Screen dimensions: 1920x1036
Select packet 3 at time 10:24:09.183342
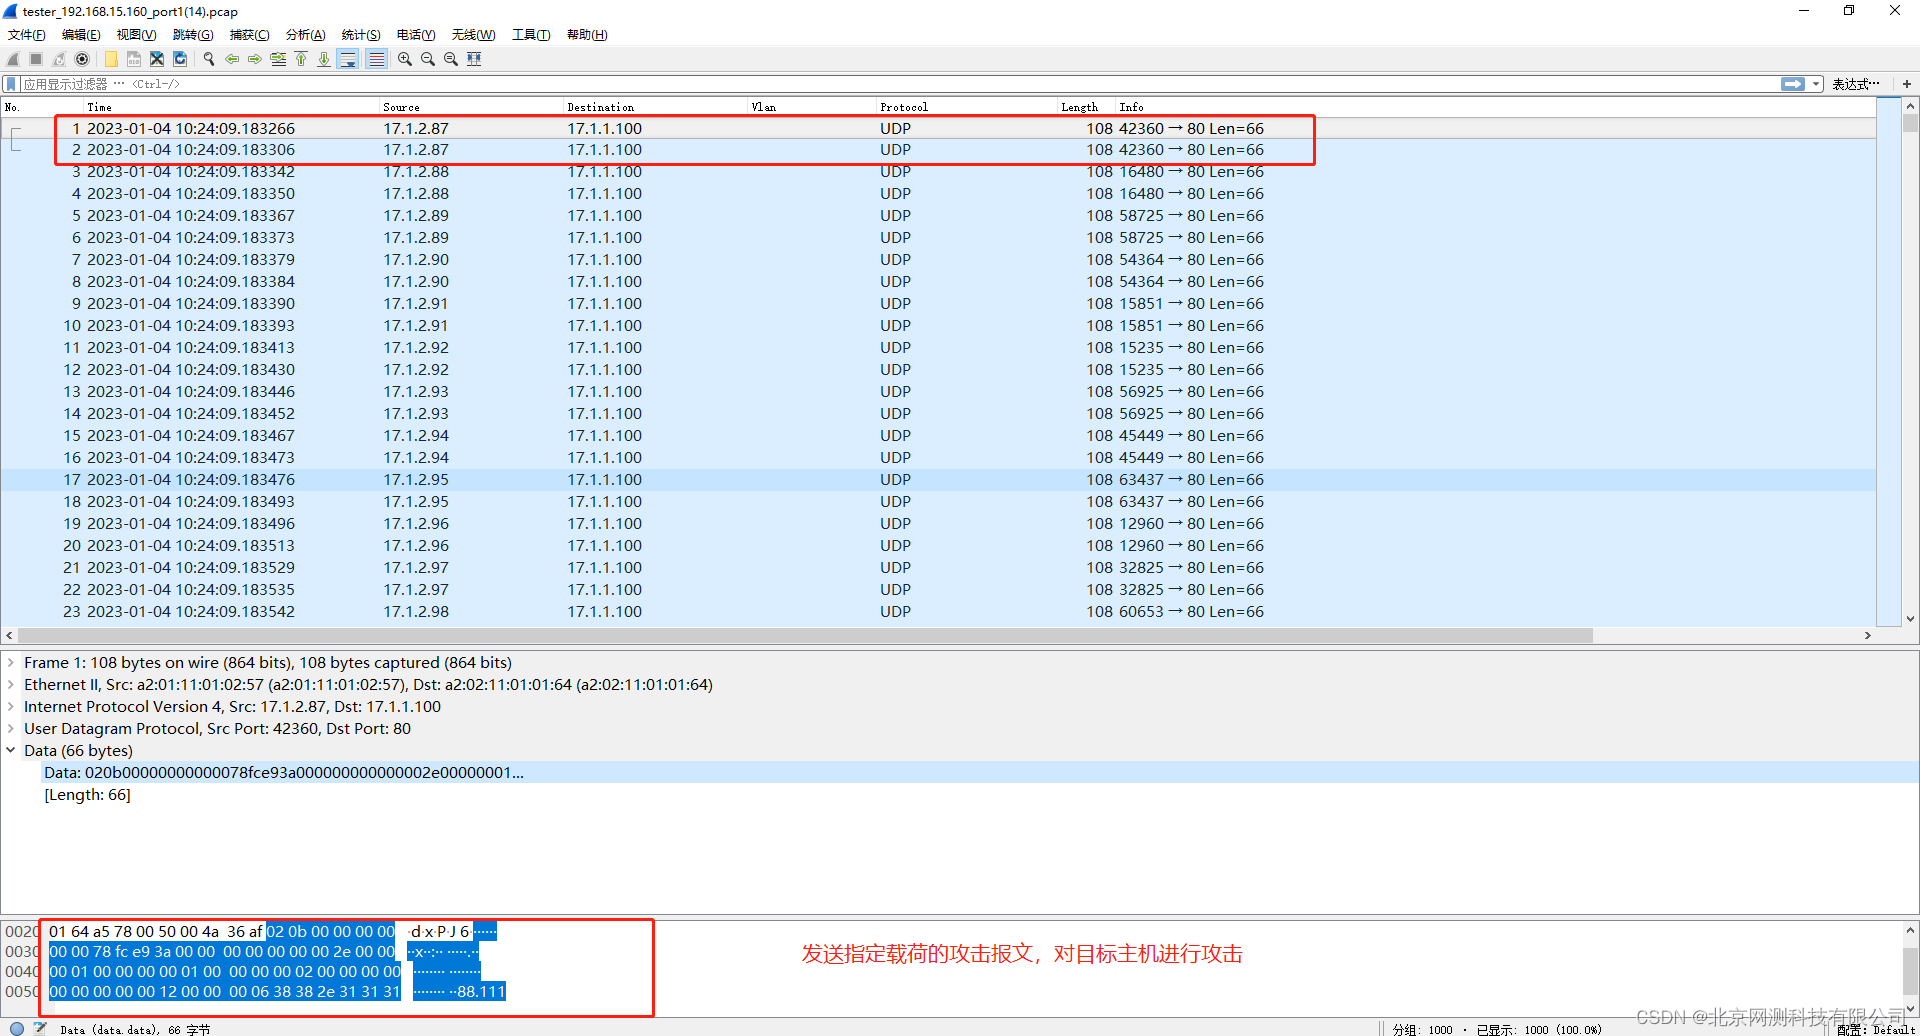point(938,171)
